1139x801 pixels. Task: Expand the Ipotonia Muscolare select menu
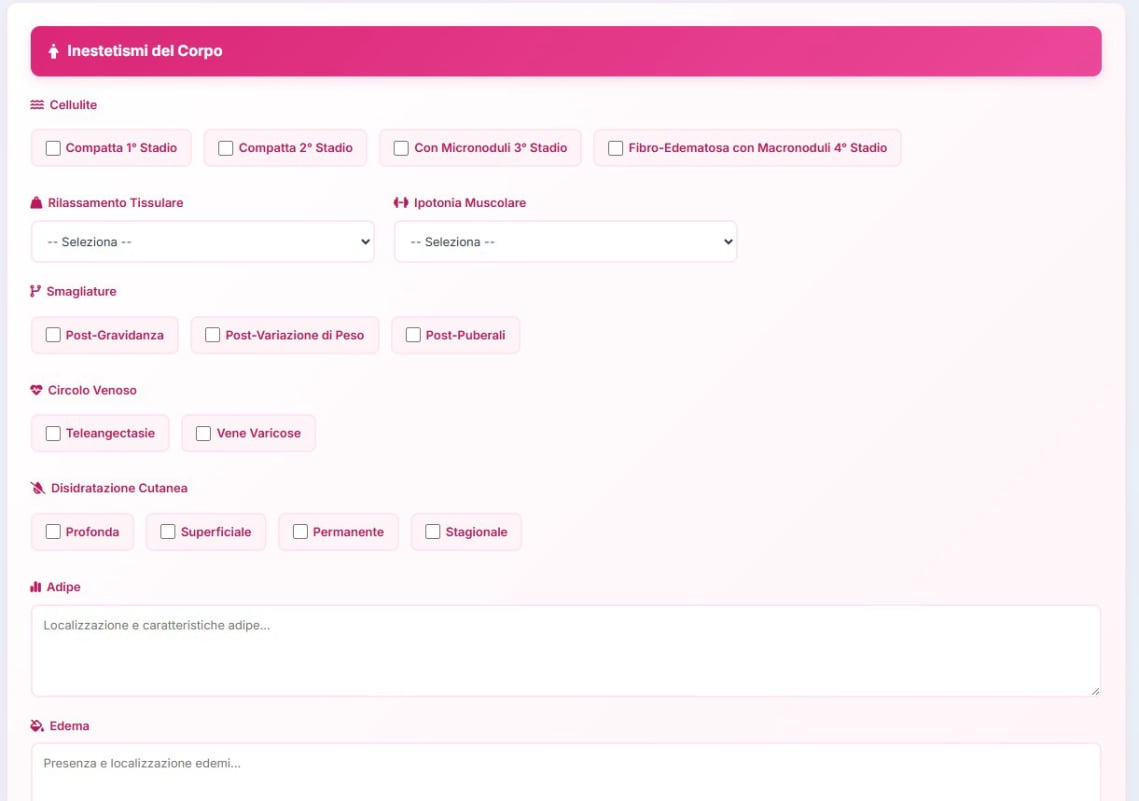566,242
